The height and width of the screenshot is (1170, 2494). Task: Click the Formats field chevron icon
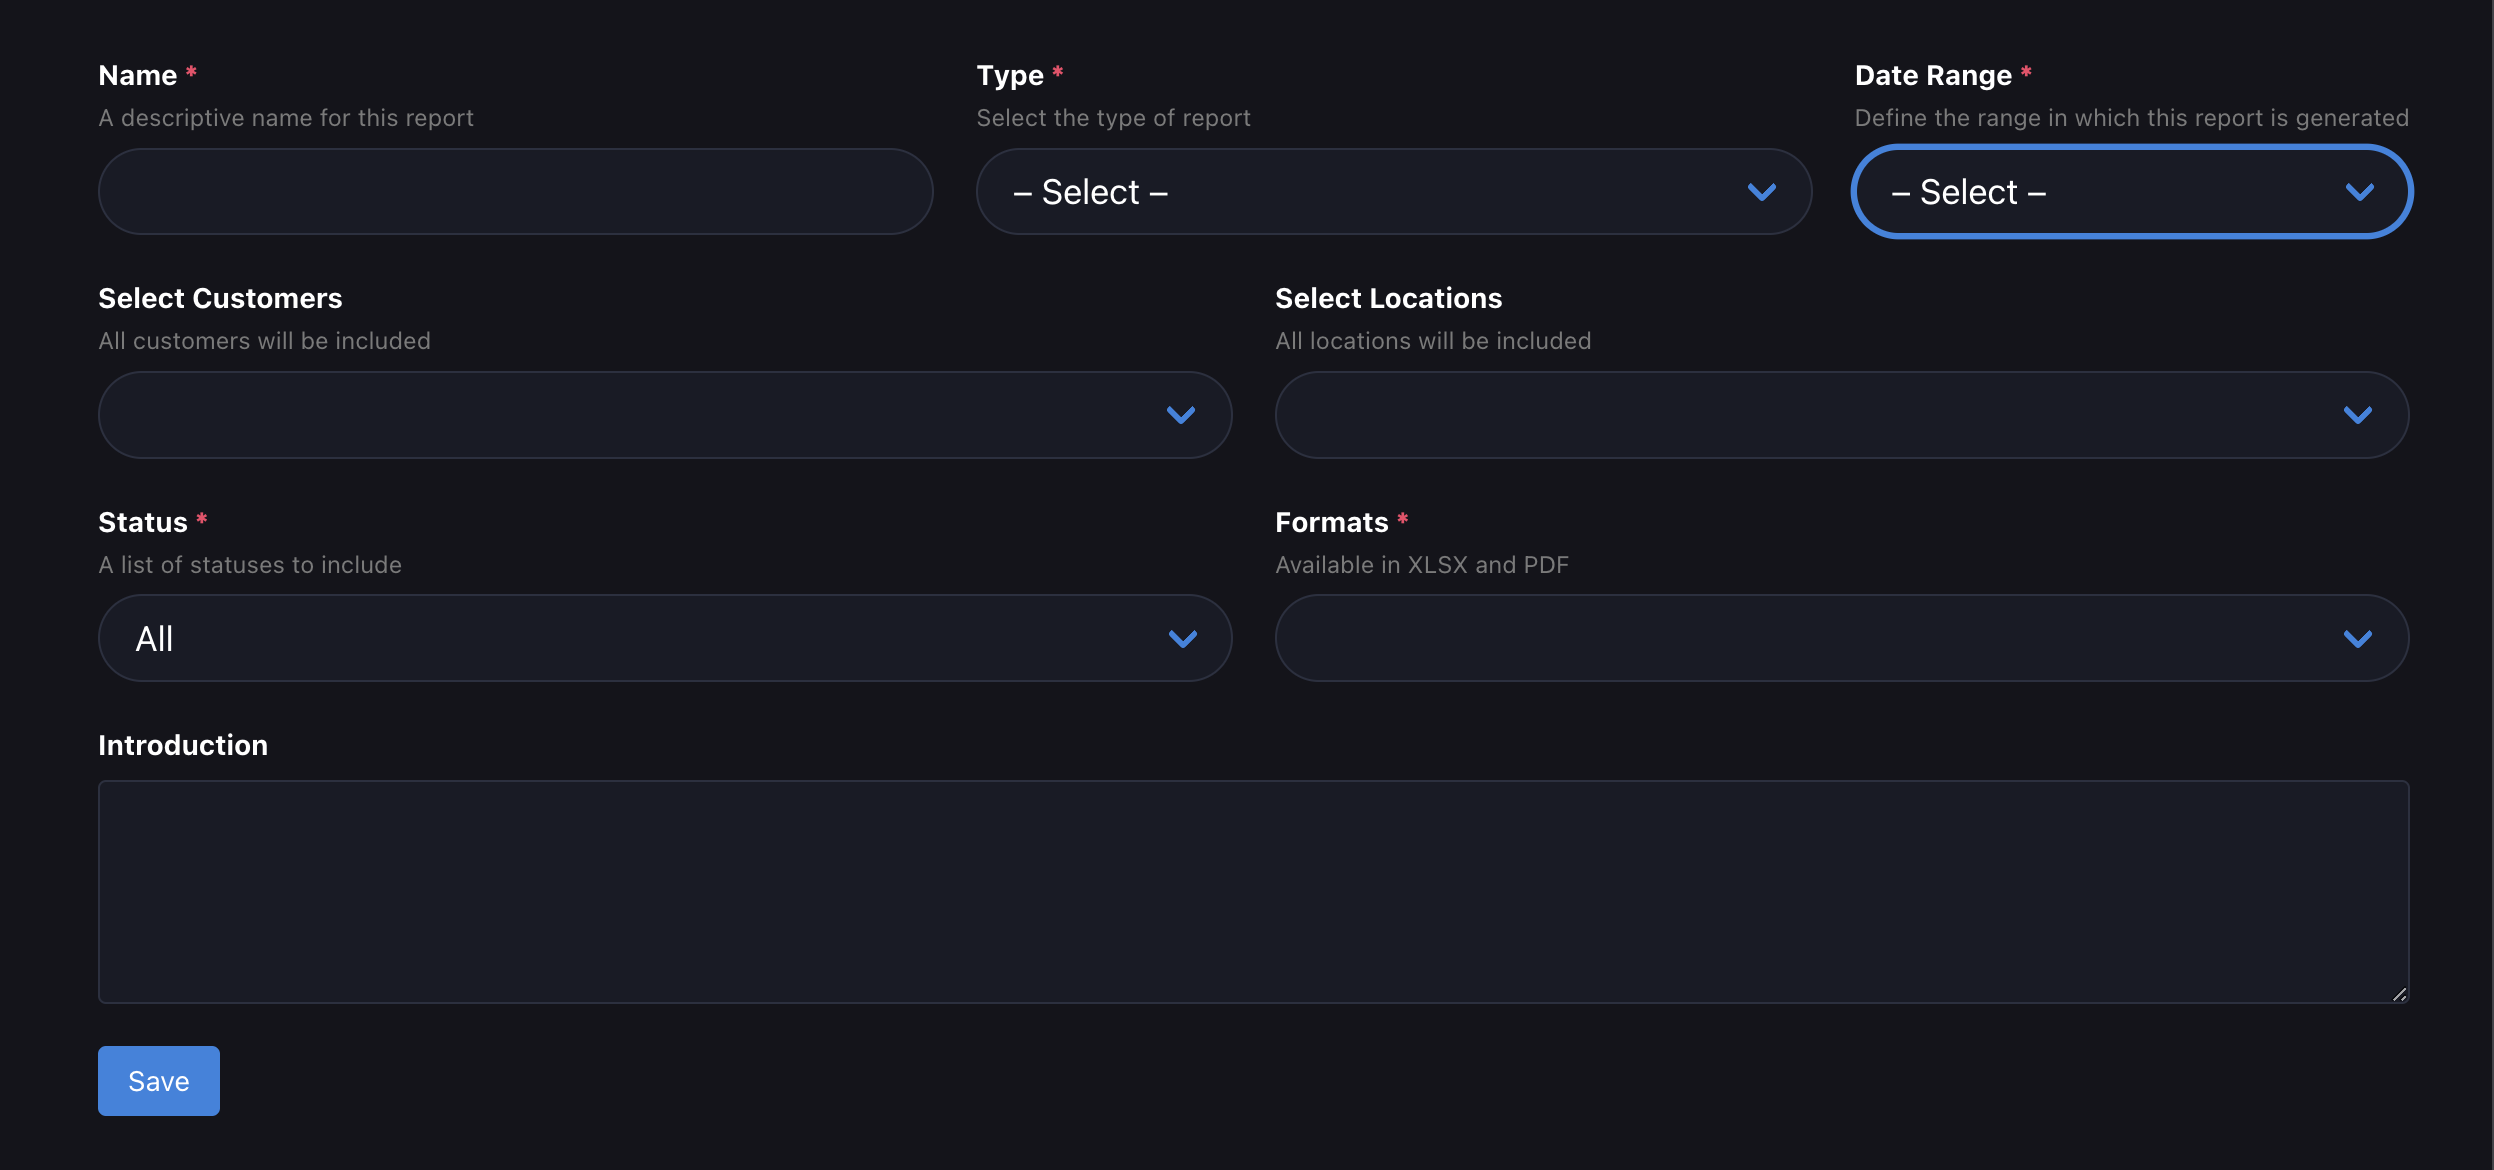pos(2358,639)
